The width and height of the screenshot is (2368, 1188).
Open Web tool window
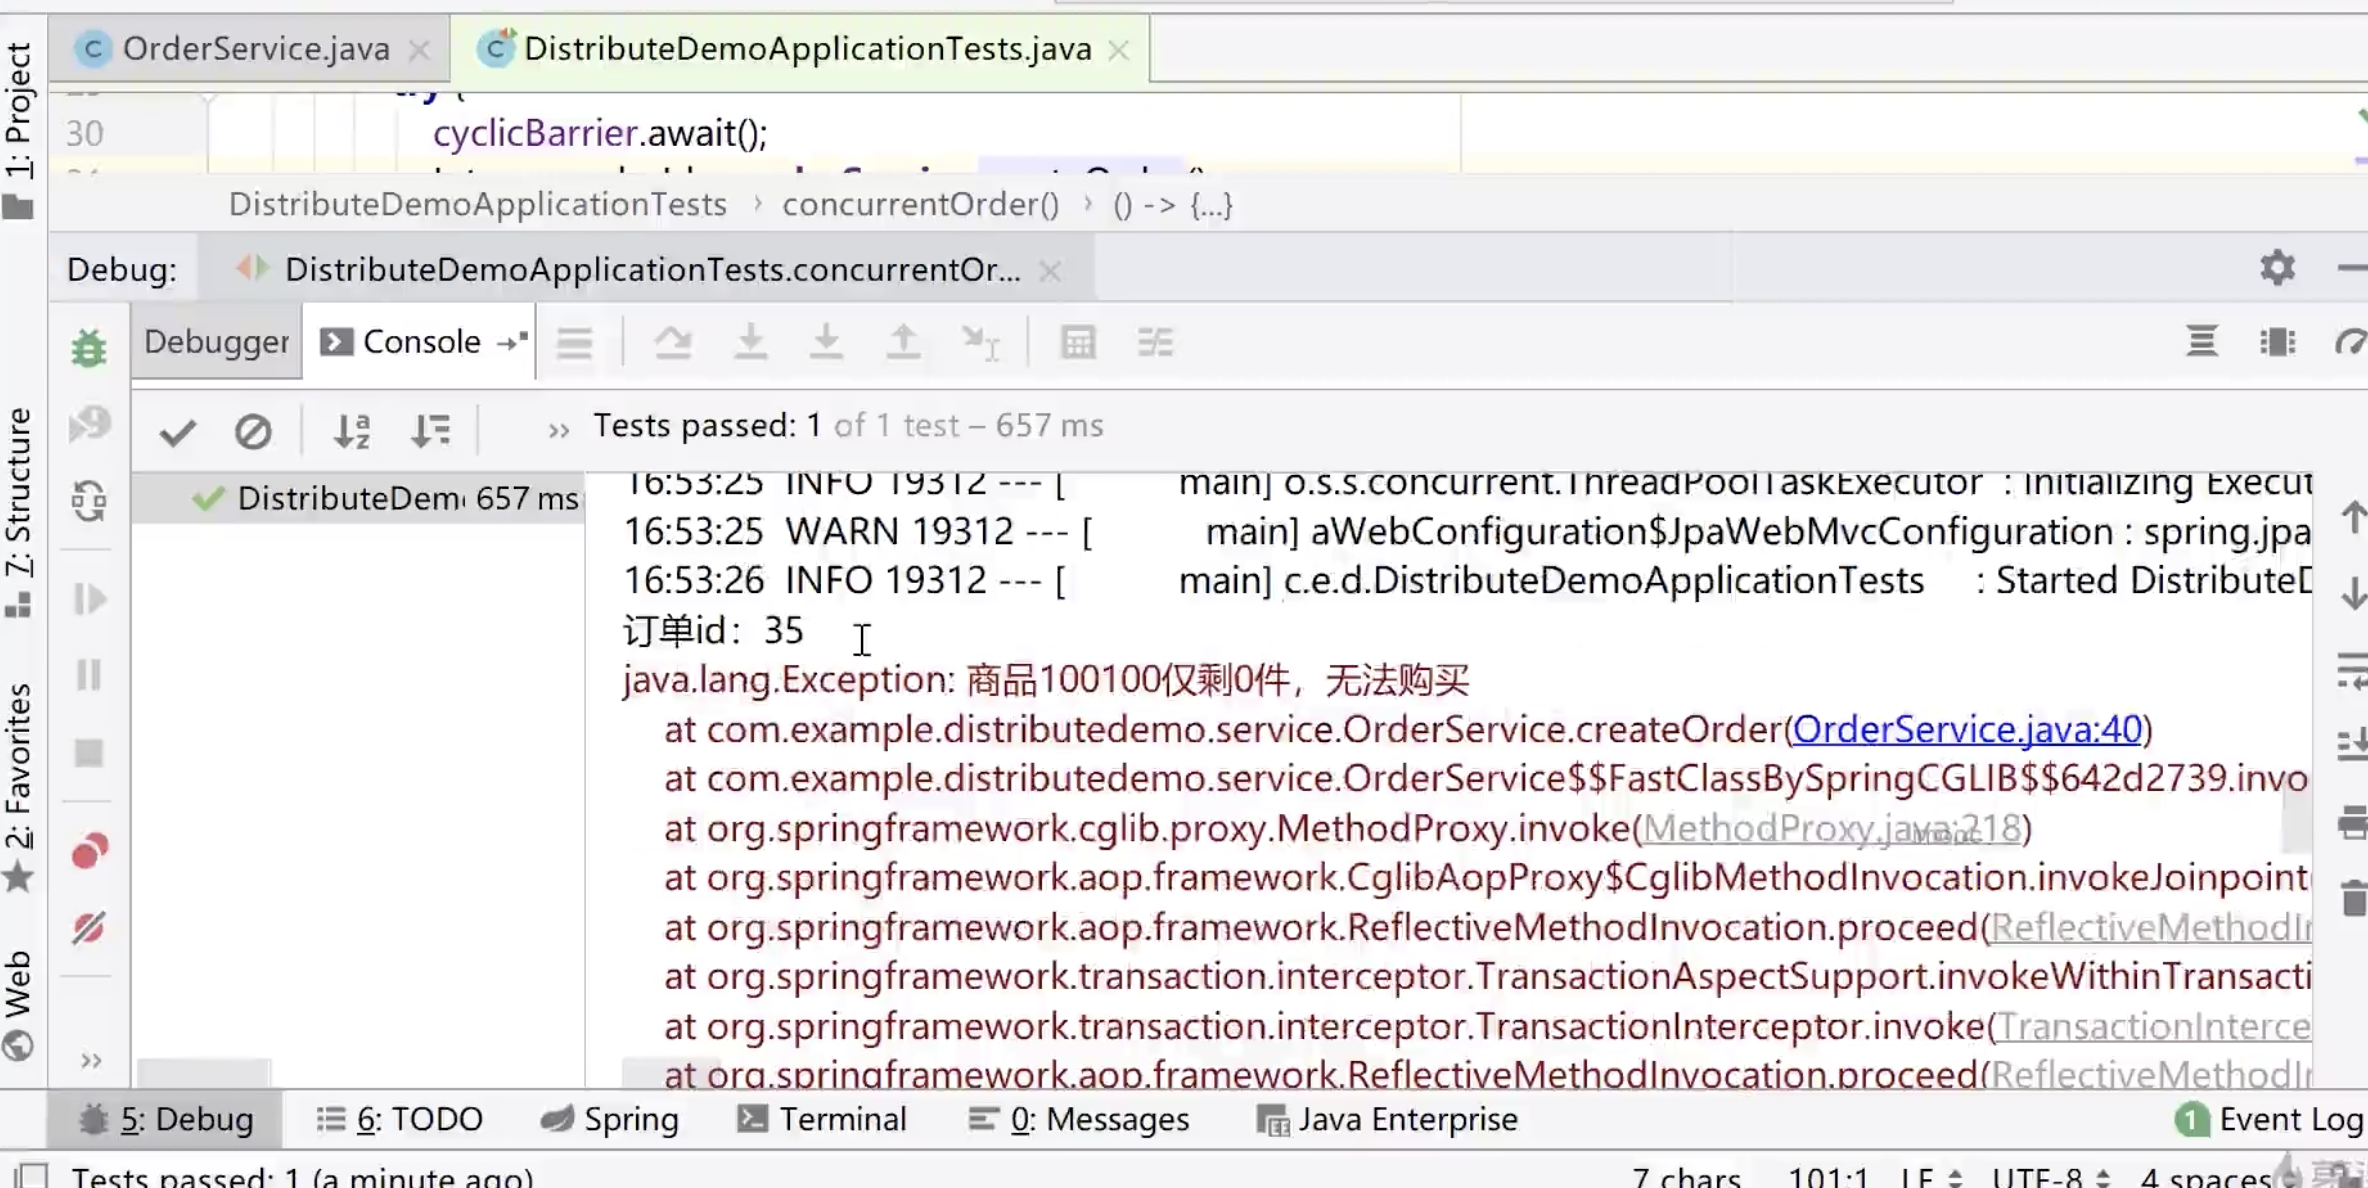19,1005
